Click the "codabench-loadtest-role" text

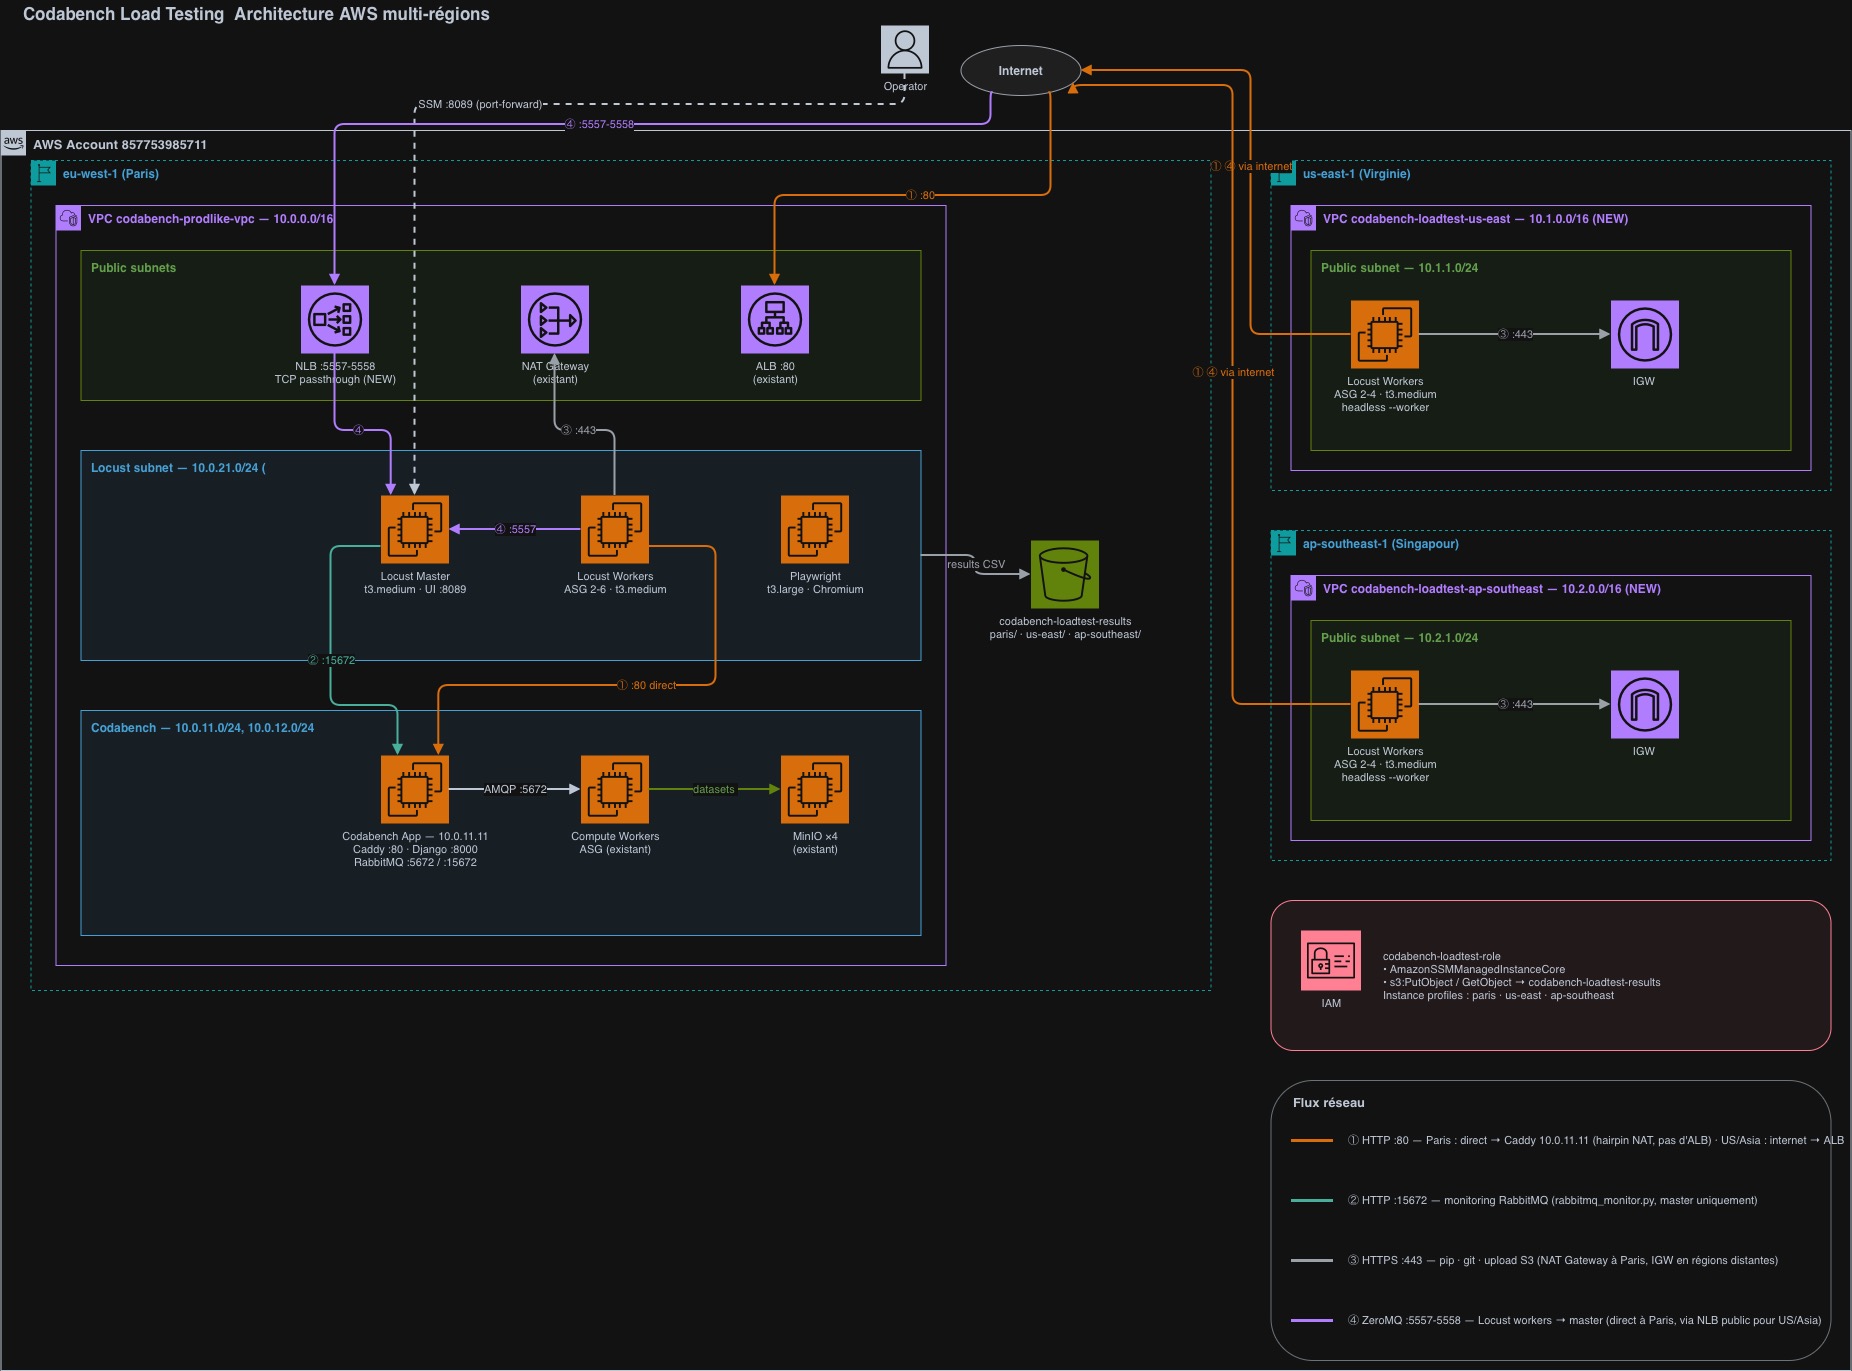click(1441, 956)
